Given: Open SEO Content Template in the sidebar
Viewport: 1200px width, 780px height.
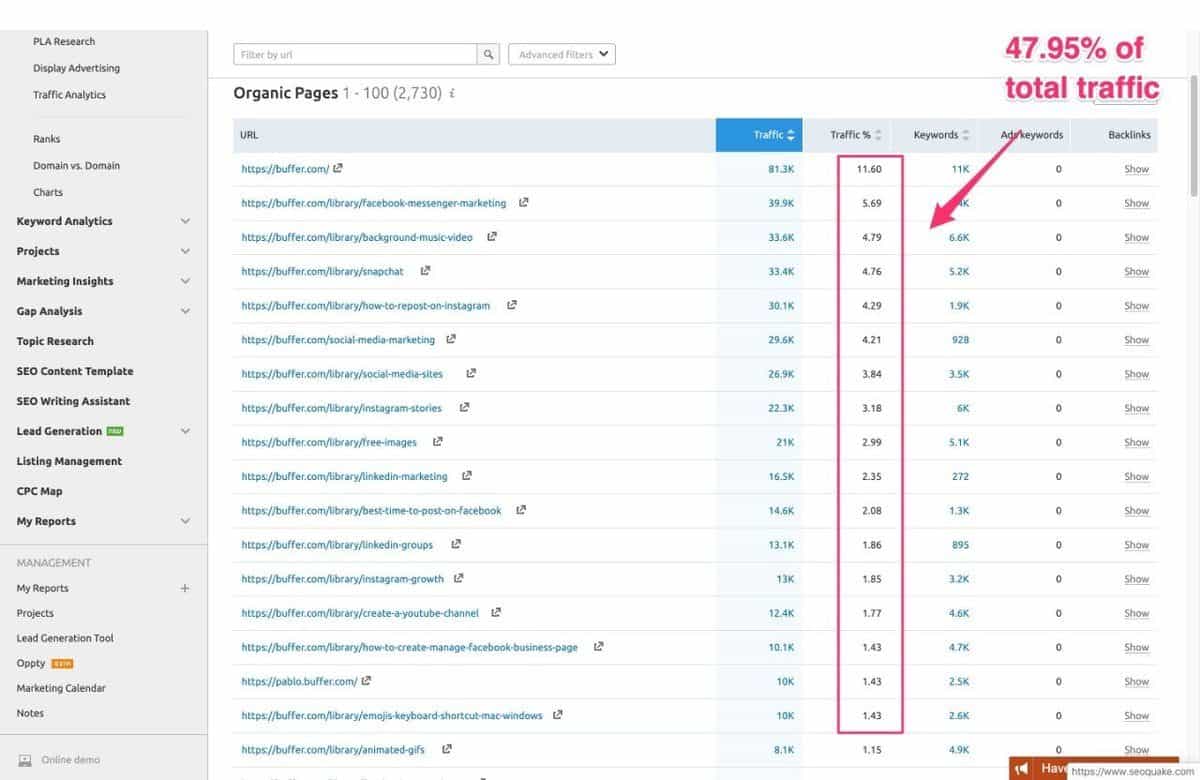Looking at the screenshot, I should (x=75, y=371).
